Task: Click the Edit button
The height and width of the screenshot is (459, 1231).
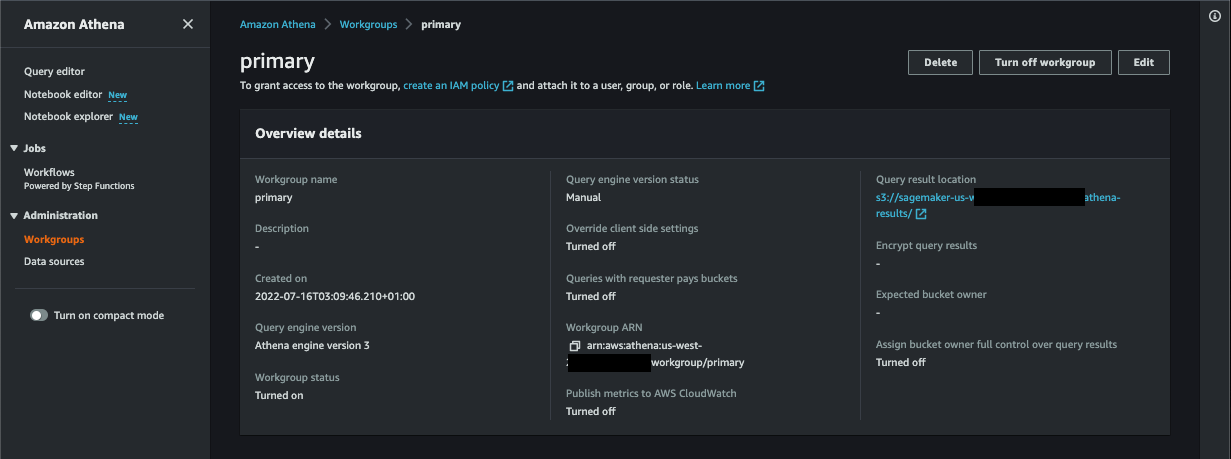Action: [1144, 62]
